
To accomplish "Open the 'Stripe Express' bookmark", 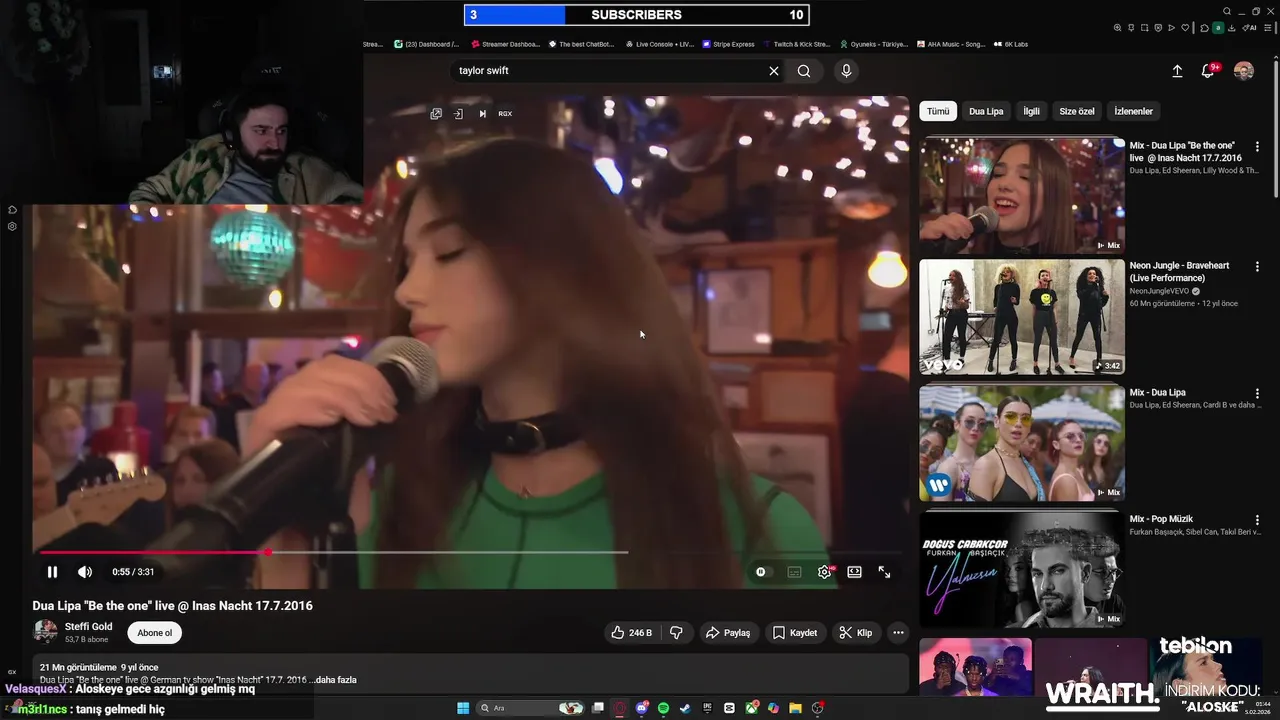I will [x=728, y=44].
